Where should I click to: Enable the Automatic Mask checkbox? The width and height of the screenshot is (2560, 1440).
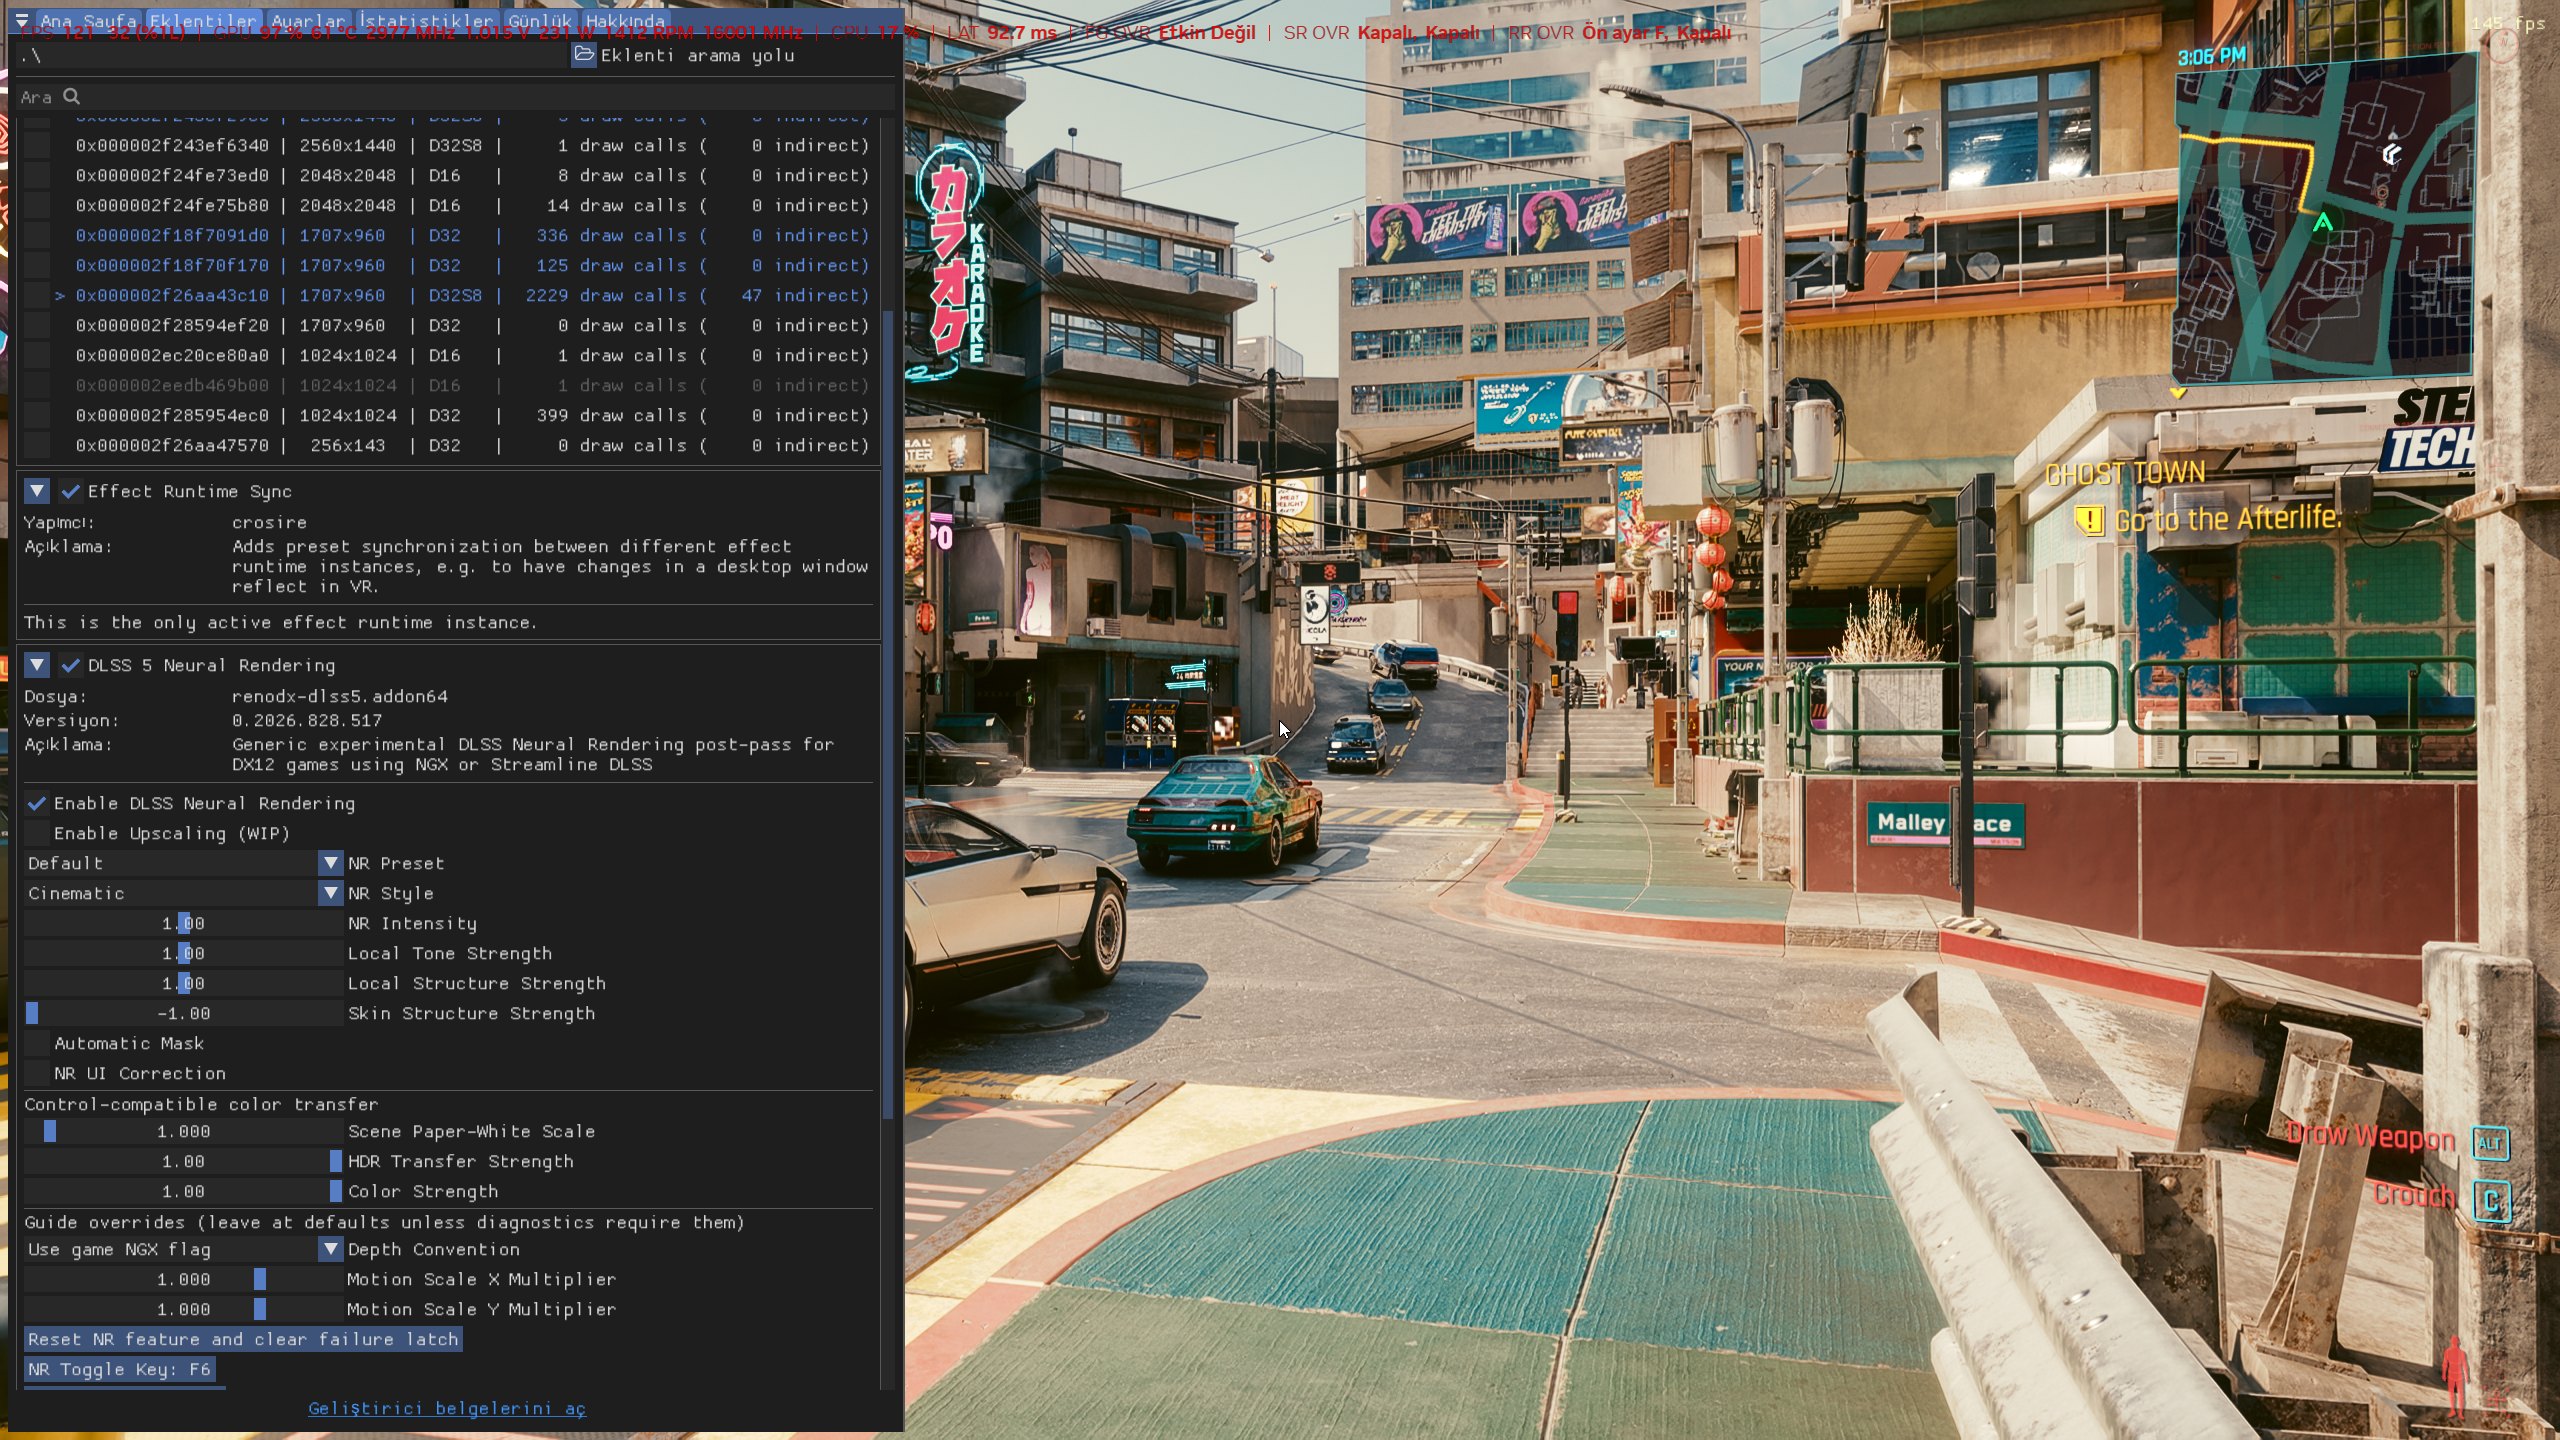tap(37, 1043)
